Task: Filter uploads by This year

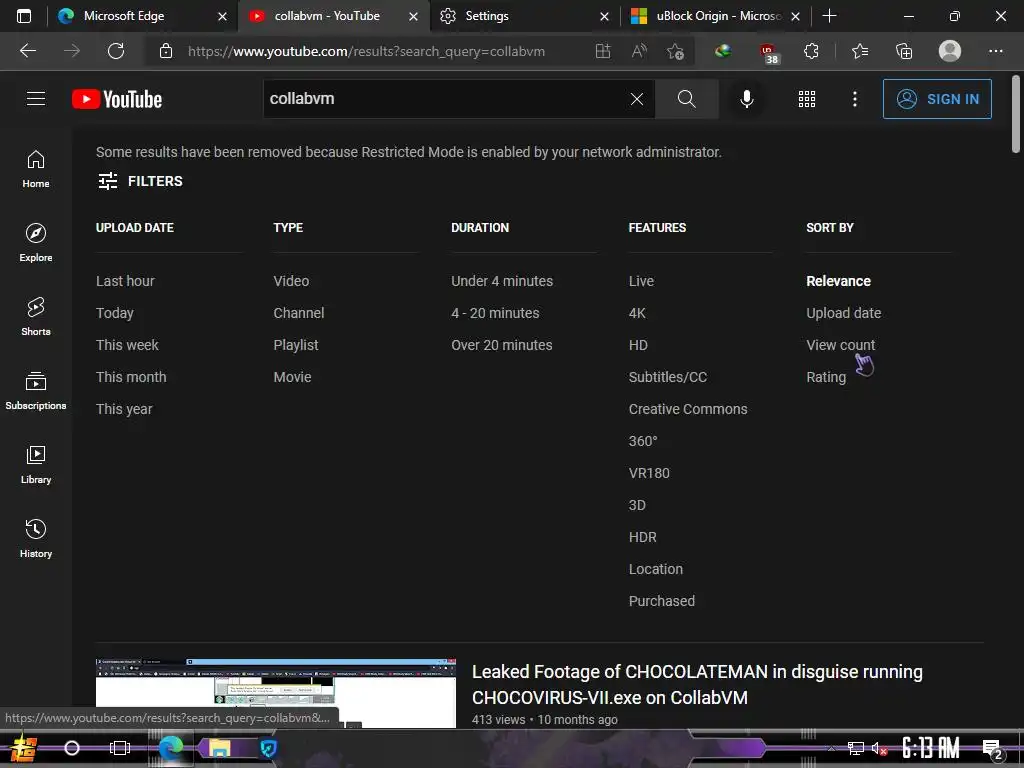Action: [124, 409]
